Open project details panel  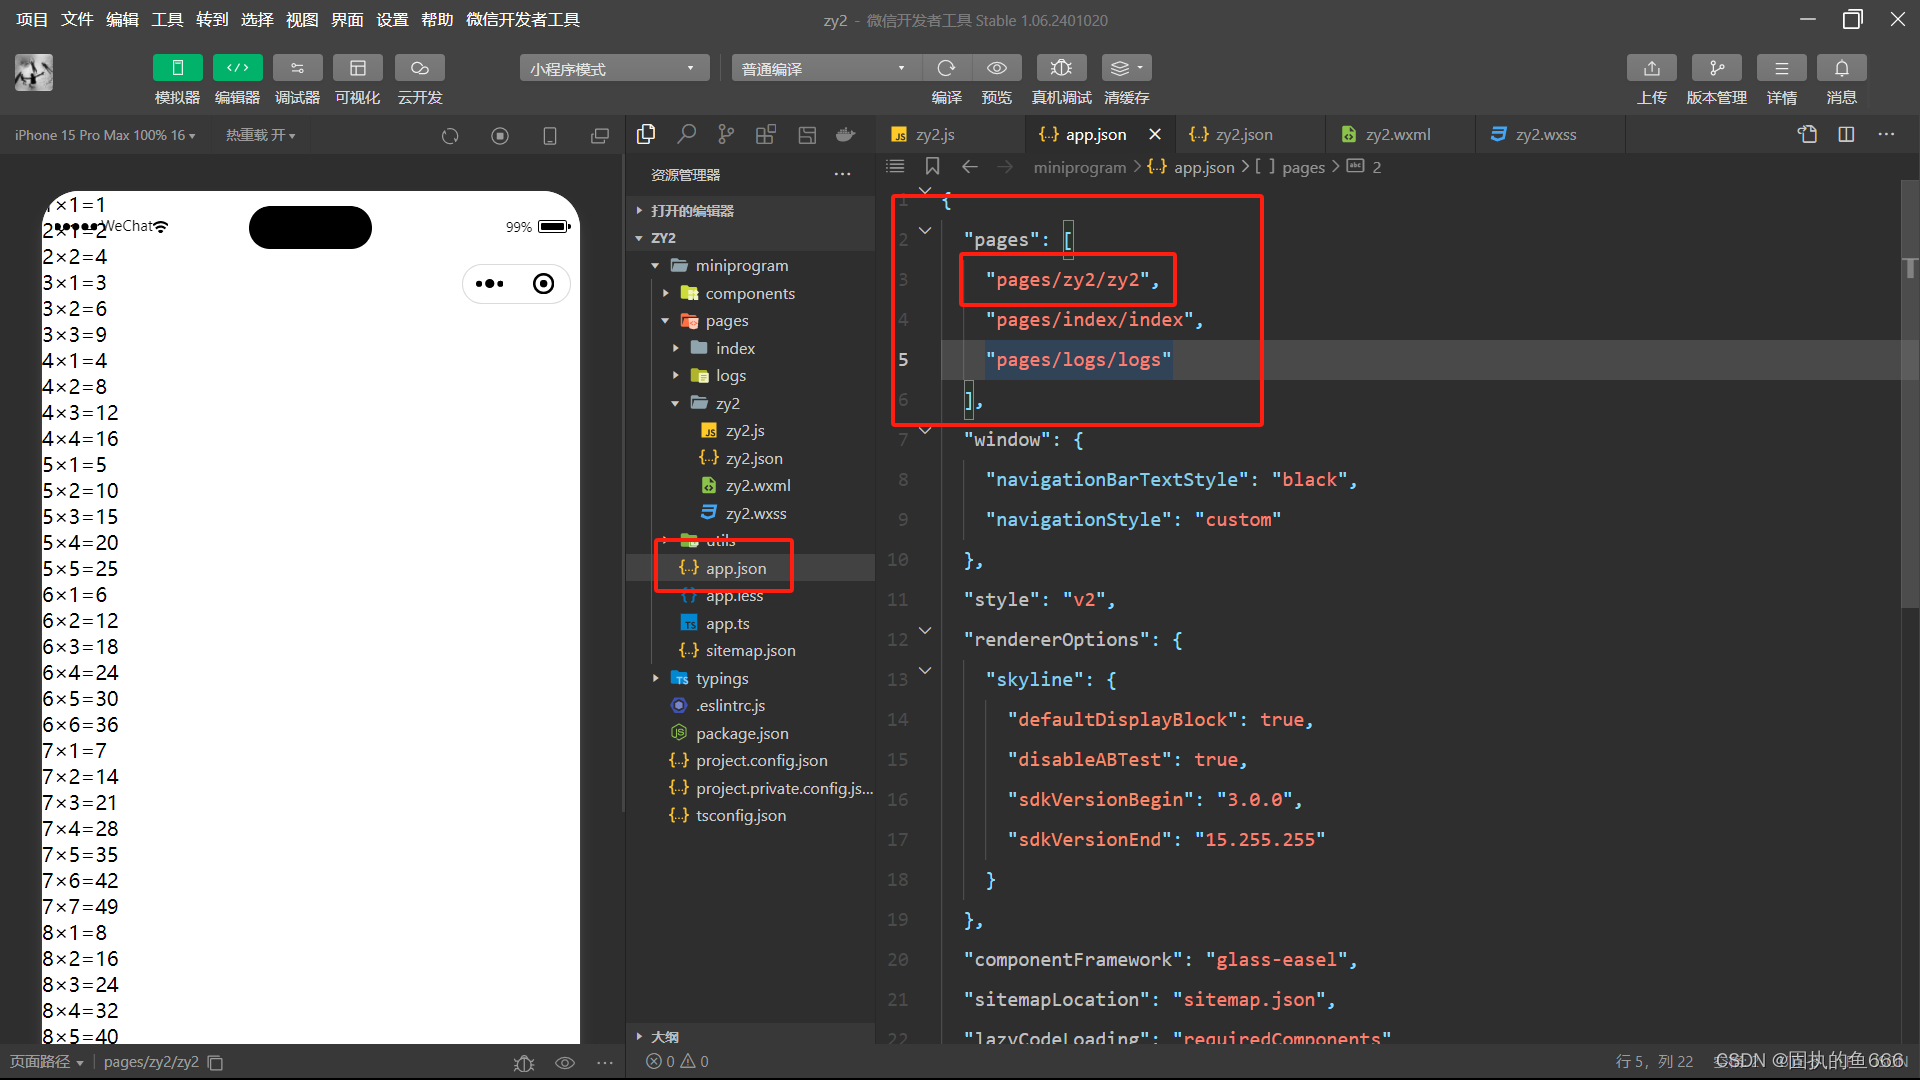pyautogui.click(x=1781, y=68)
